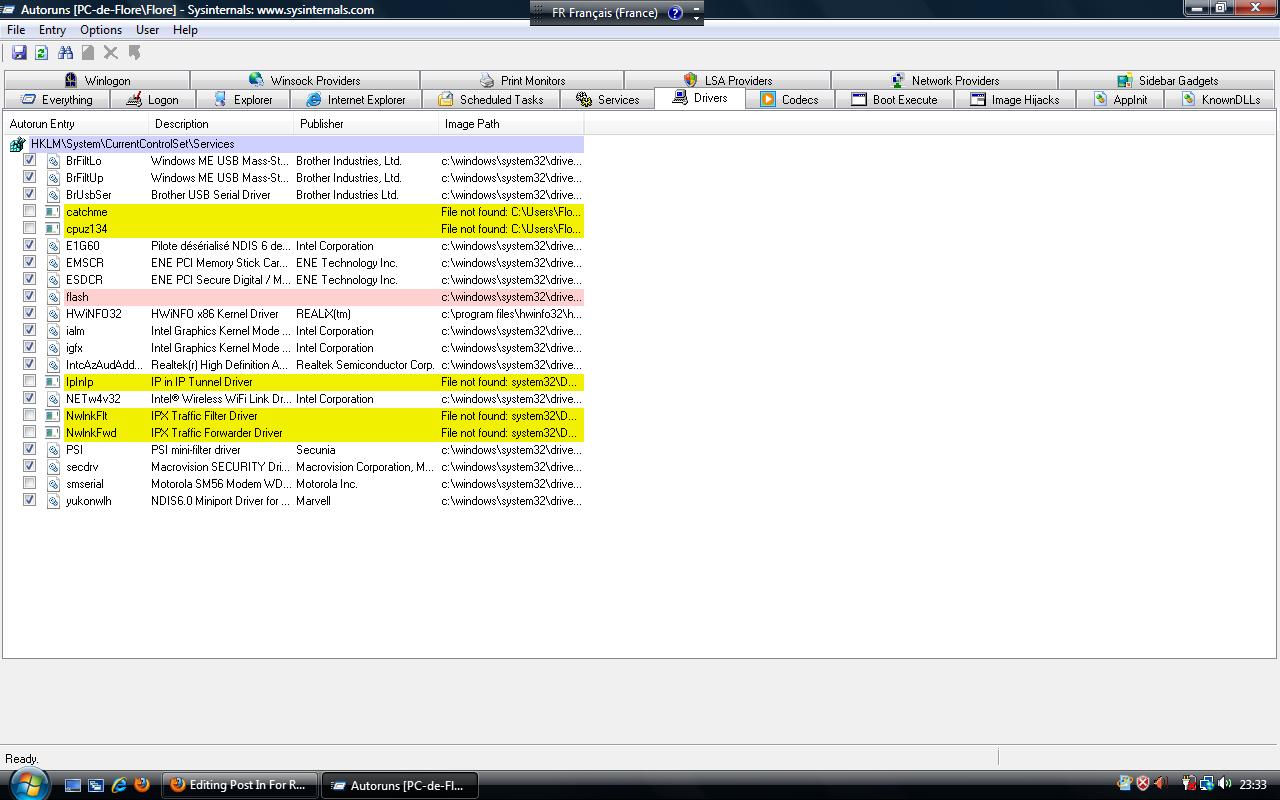
Task: Sort by the Description column header
Action: [222, 124]
